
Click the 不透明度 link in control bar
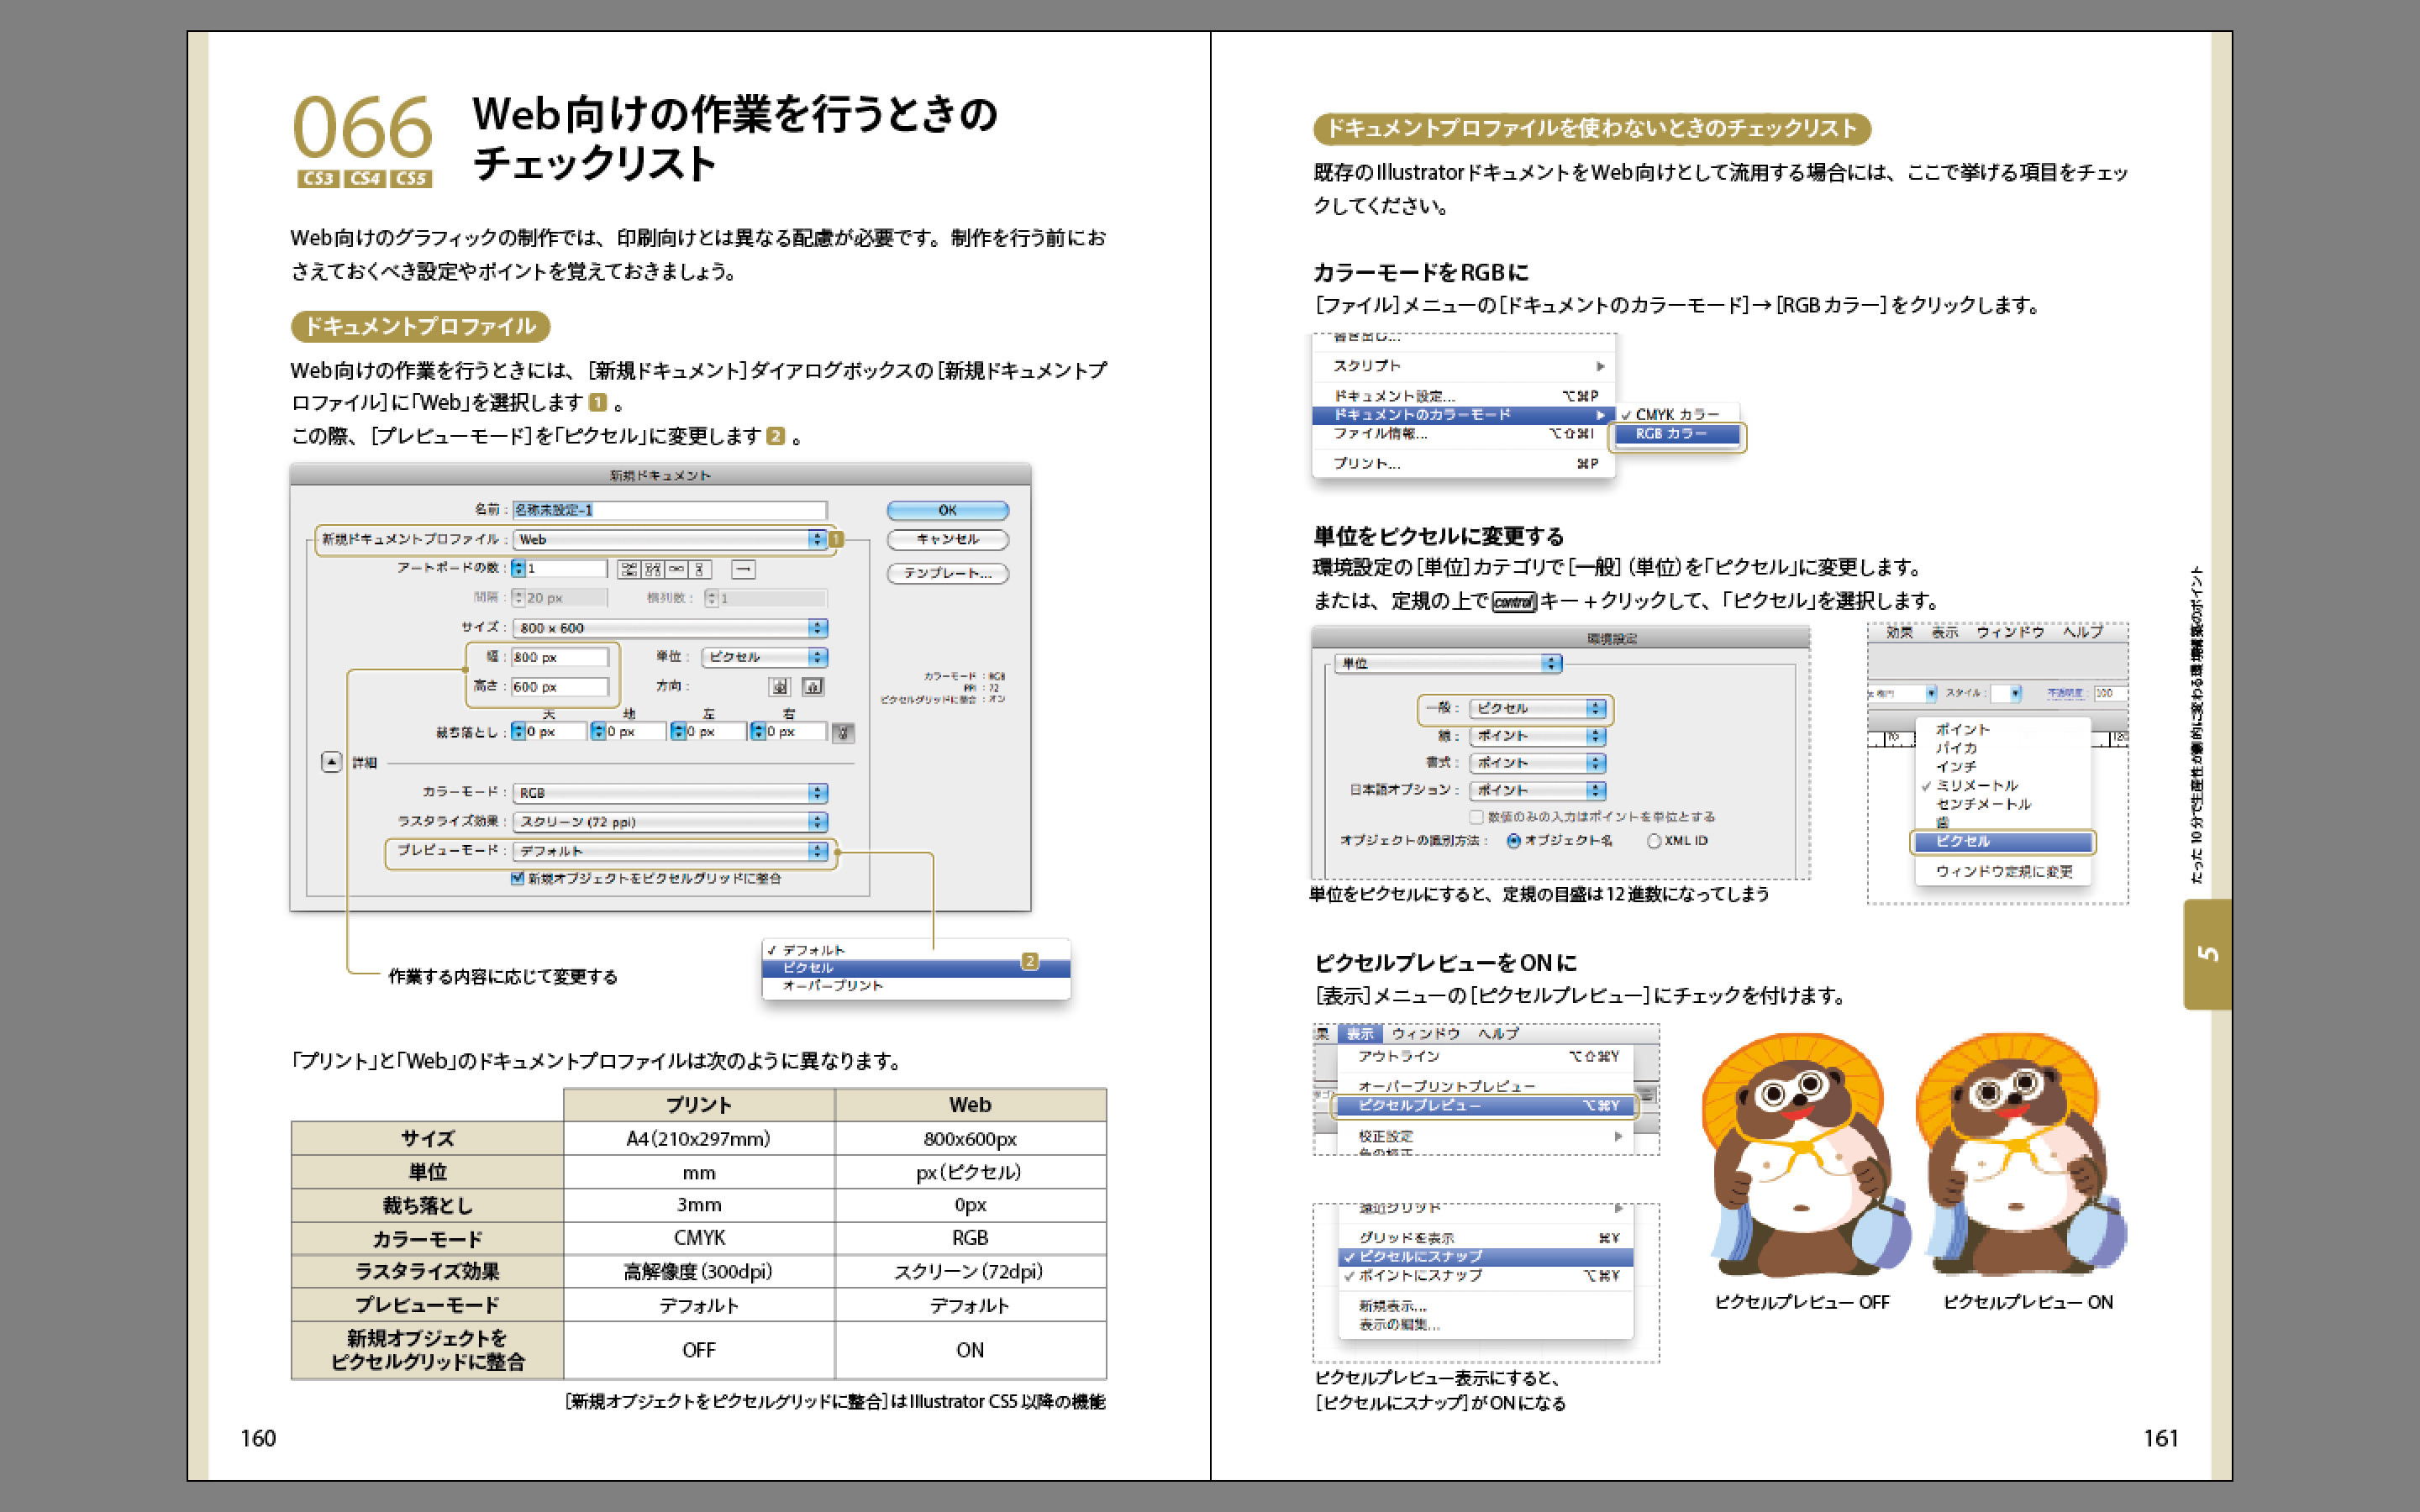(x=2065, y=693)
